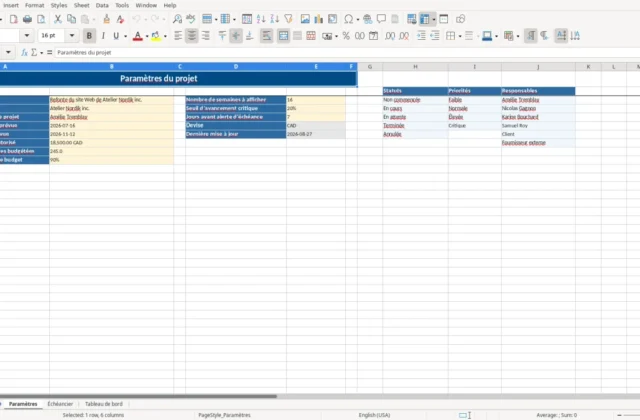This screenshot has width=640, height=420.
Task: Switch to the Tableau de bord tab
Action: (x=104, y=404)
